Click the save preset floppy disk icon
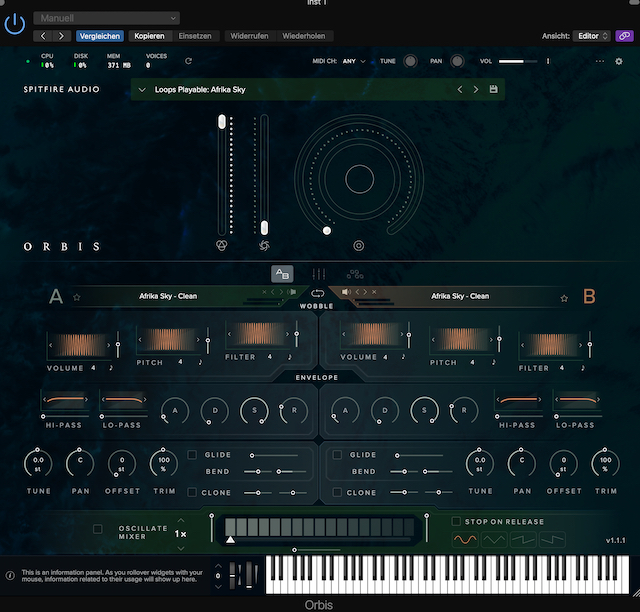 click(493, 90)
